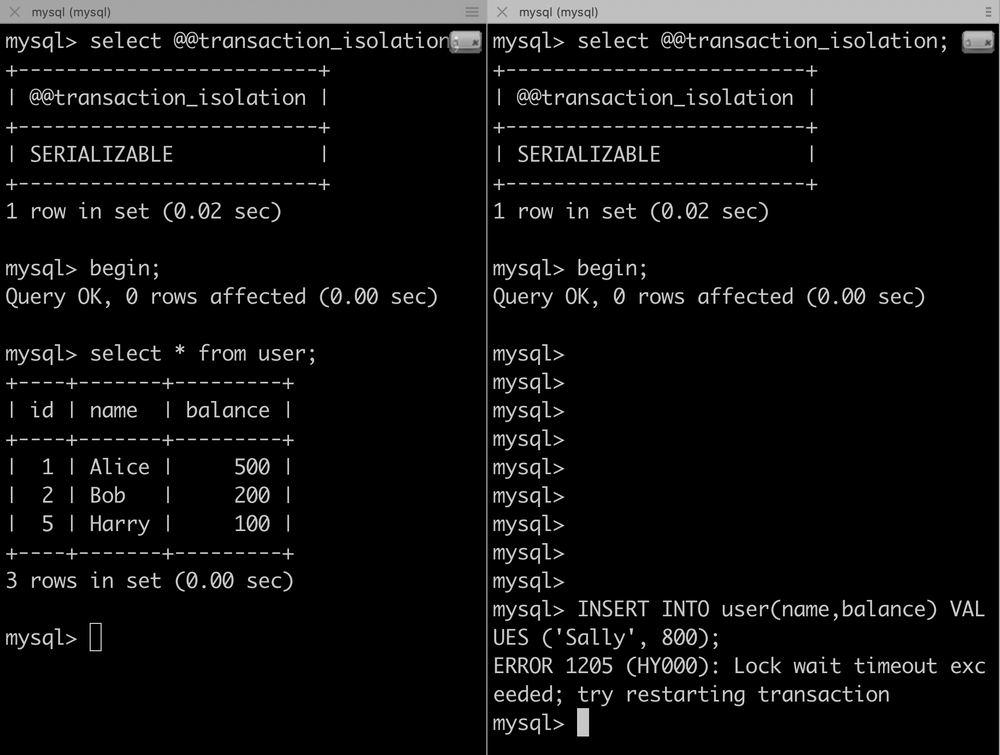Screen dimensions: 1000x755
Task: Click the Harry row in the user table
Action: pos(149,524)
